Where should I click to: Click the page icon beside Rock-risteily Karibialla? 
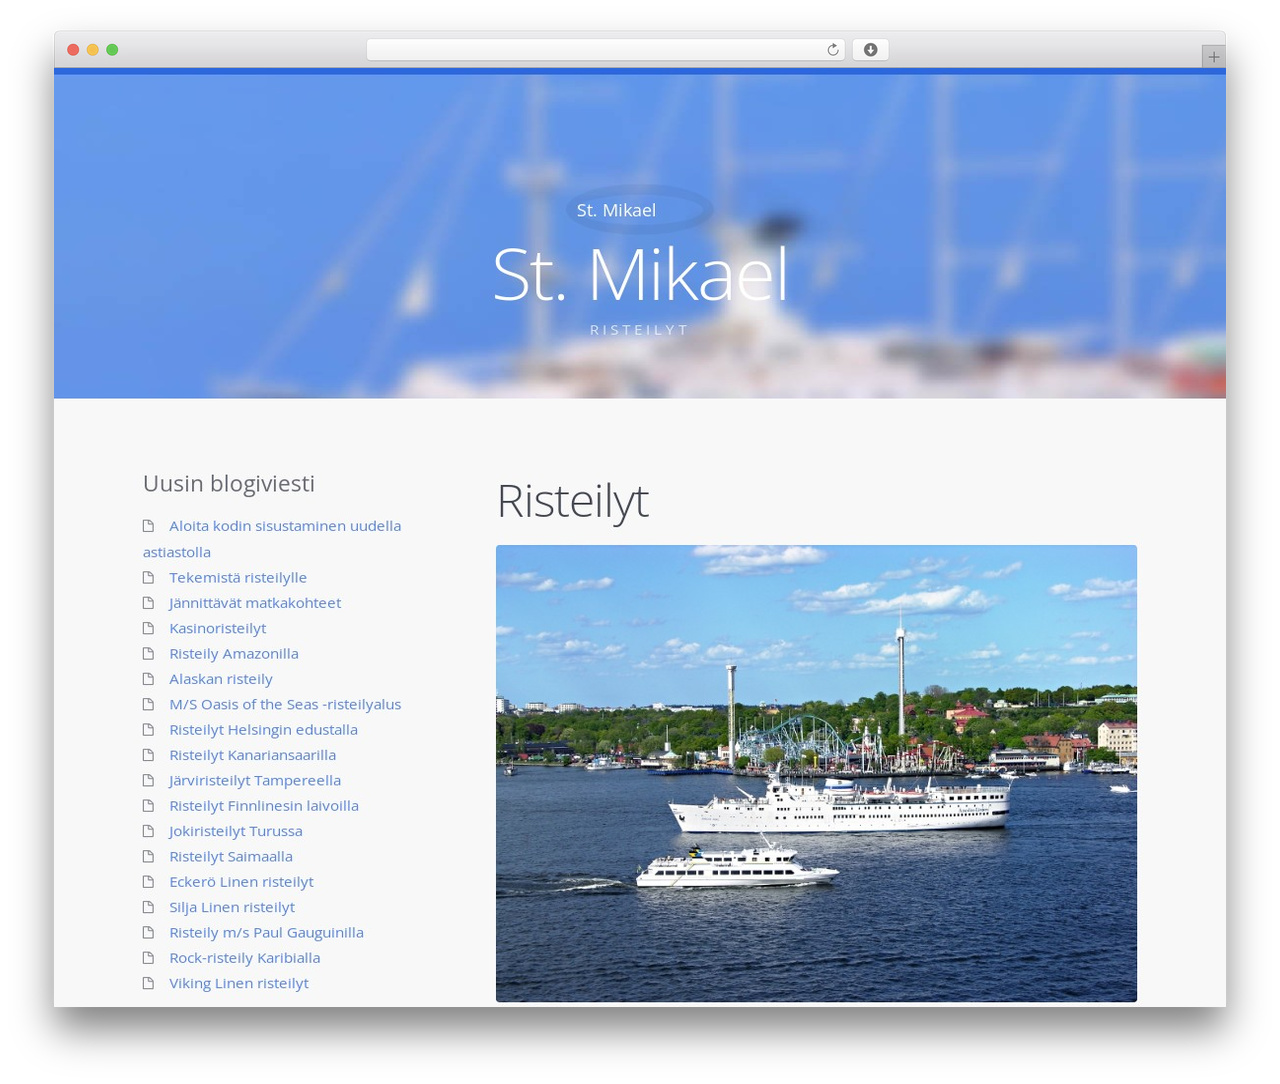pyautogui.click(x=148, y=958)
